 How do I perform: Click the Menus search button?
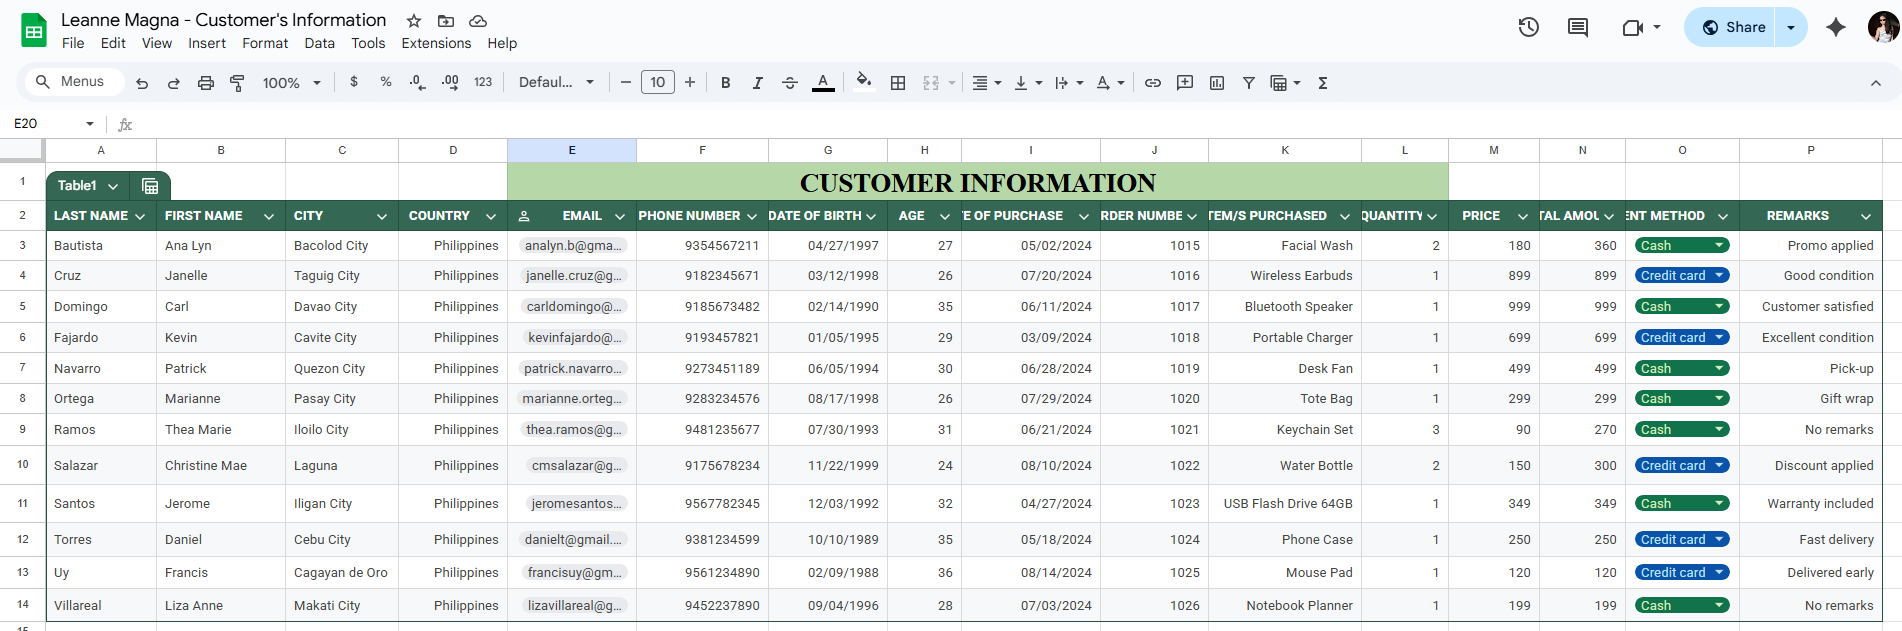[70, 82]
